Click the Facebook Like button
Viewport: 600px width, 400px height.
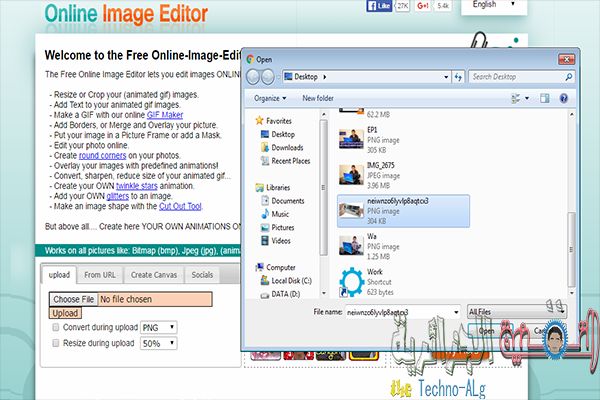coord(379,6)
